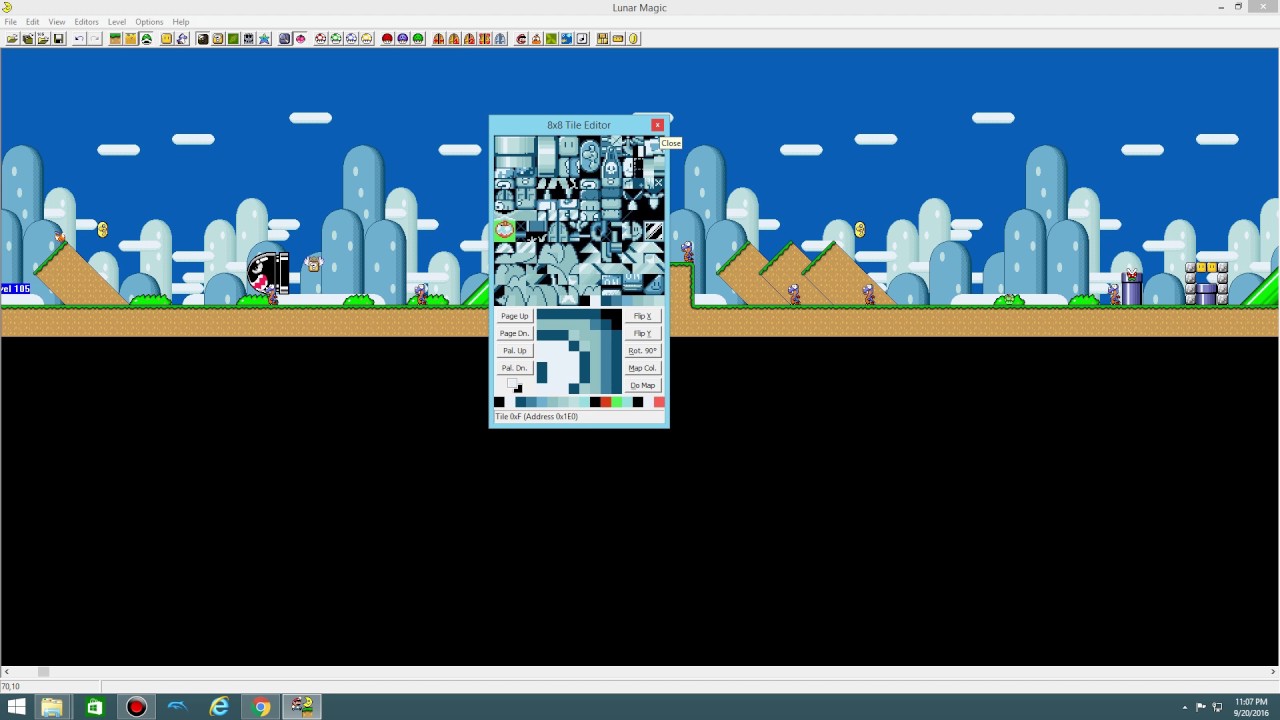Click the yellow block toolbar icon

[167, 39]
